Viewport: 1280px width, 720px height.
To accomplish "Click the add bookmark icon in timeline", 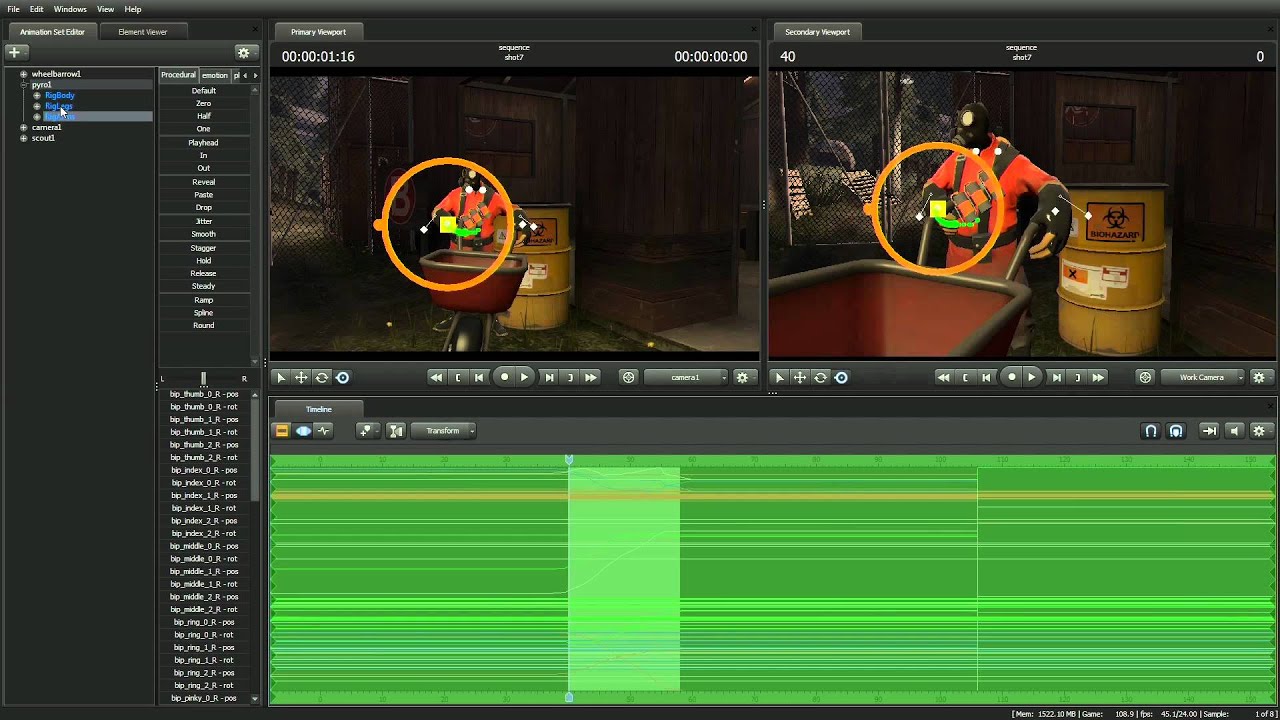I will 366,431.
